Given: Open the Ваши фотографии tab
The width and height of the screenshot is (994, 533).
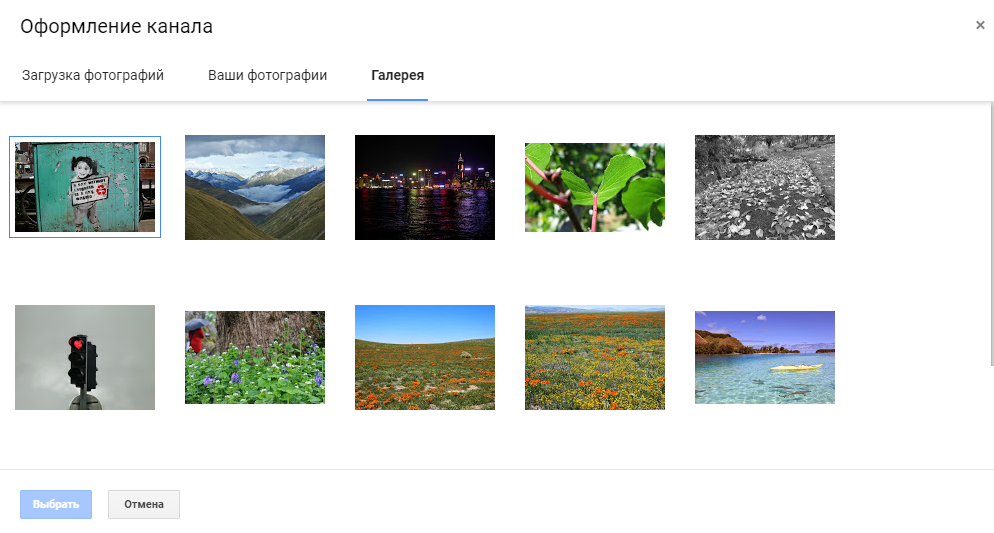Looking at the screenshot, I should [x=267, y=75].
